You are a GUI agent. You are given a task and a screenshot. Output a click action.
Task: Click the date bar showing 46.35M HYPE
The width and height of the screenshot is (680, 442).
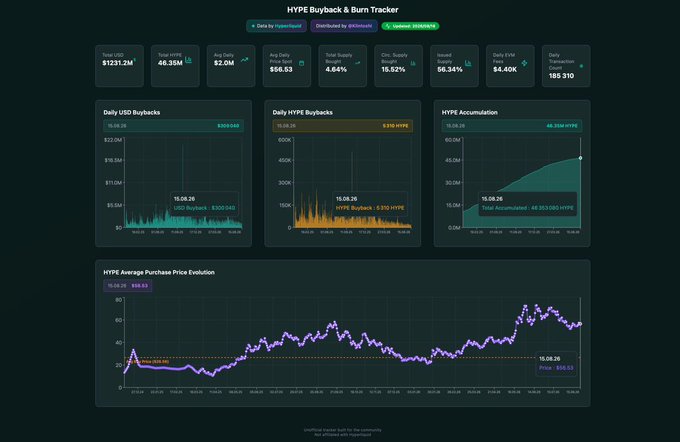coord(512,126)
